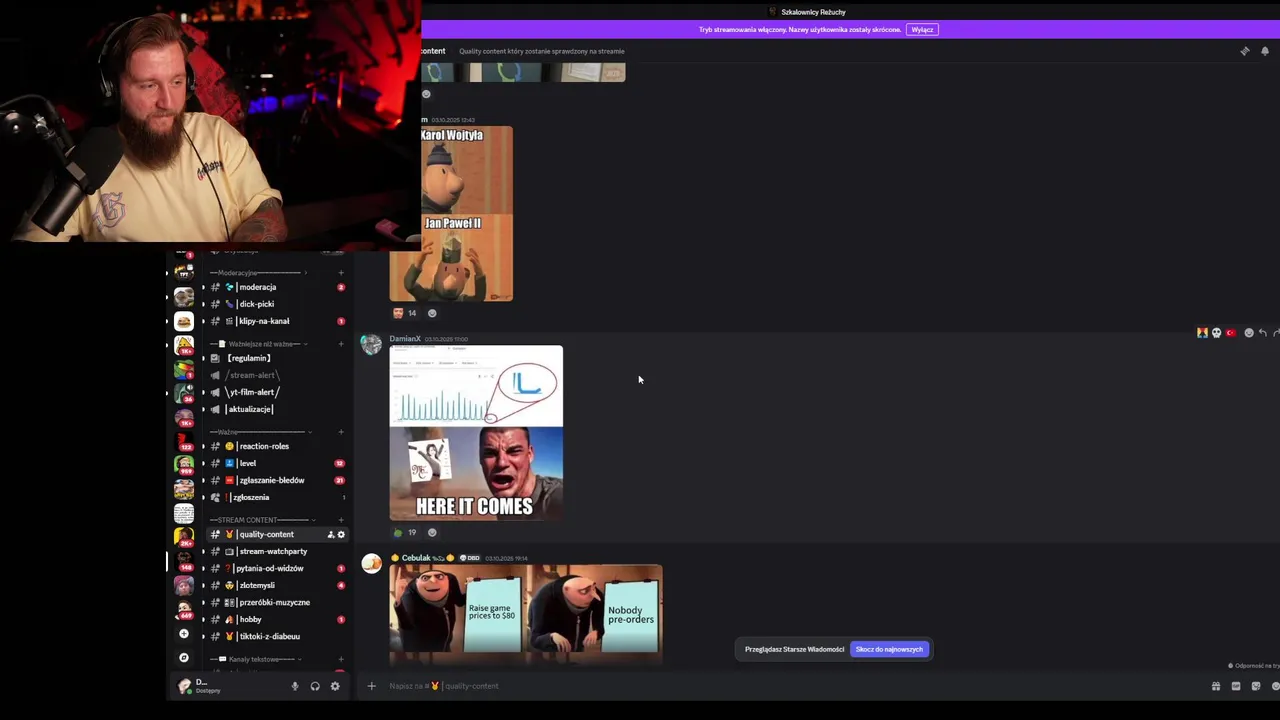React with skull emoji on hovered message
The width and height of the screenshot is (1280, 720).
pyautogui.click(x=1216, y=333)
